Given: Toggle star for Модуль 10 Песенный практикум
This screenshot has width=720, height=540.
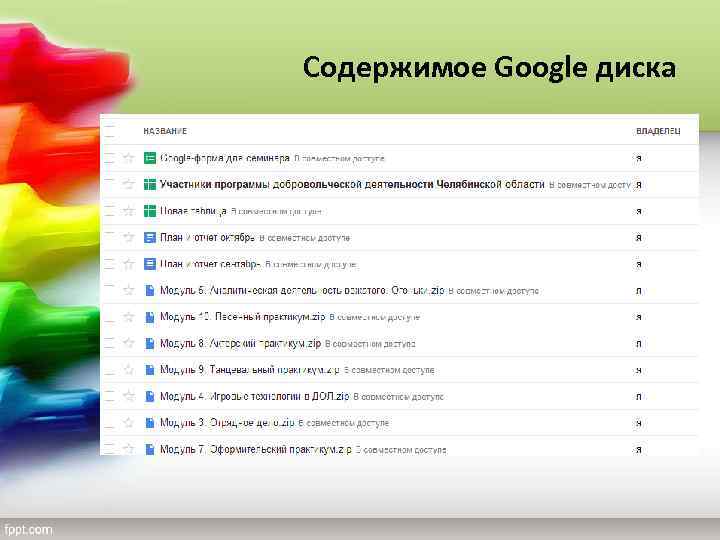Looking at the screenshot, I should [x=129, y=317].
